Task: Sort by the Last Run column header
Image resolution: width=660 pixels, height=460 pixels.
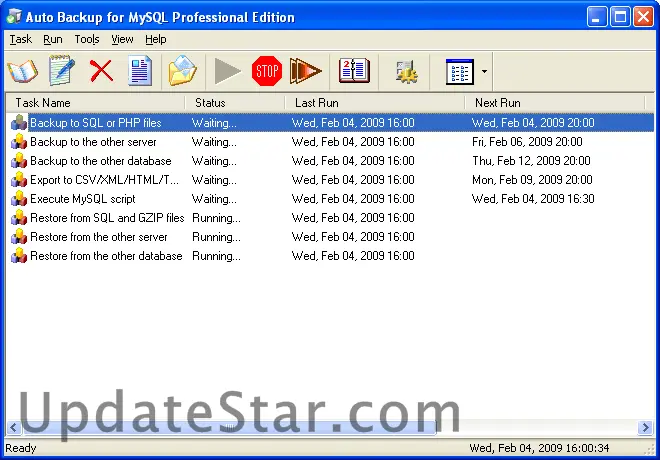Action: coord(375,103)
